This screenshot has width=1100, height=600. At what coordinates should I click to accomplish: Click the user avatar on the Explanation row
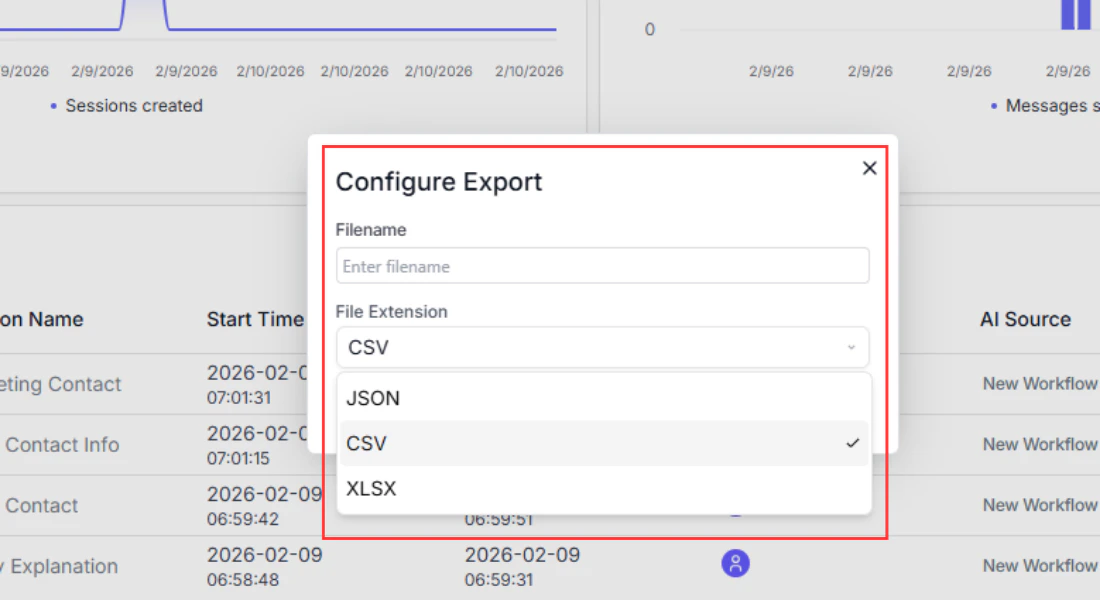pos(735,563)
